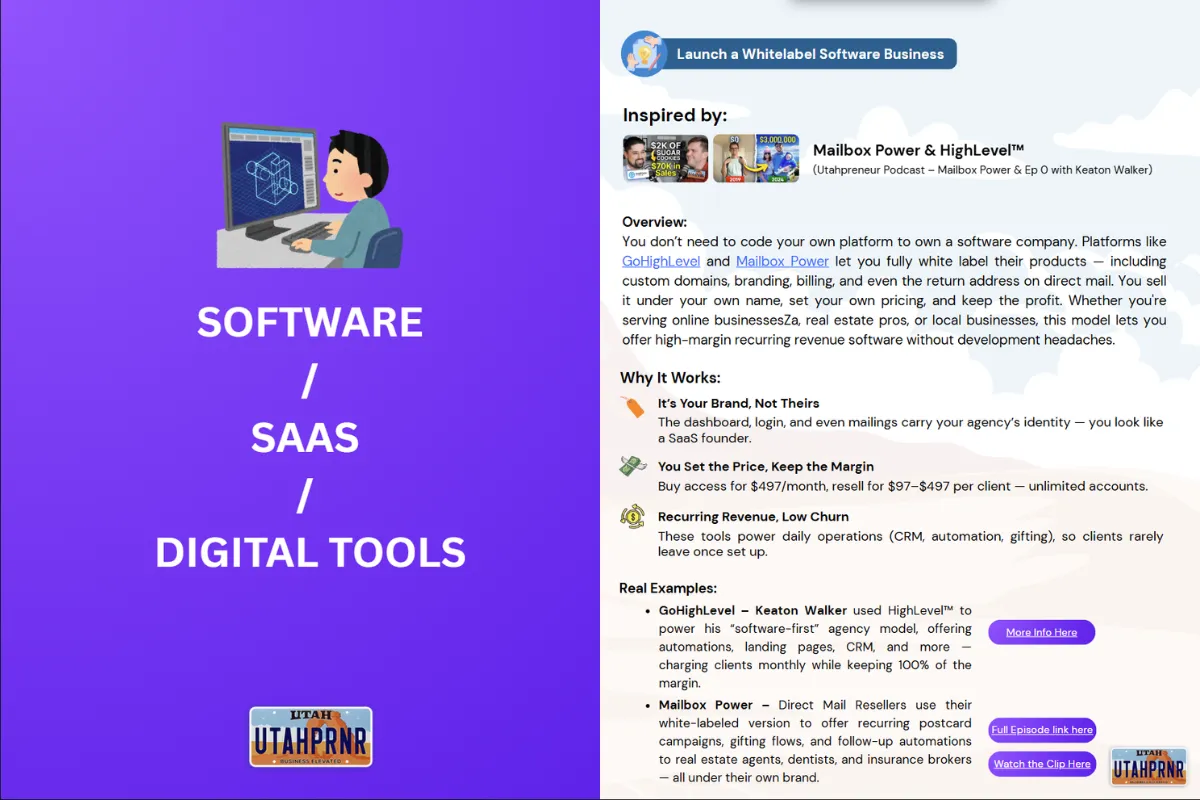Click the sentence about tools powering daily operations
This screenshot has height=800, width=1200.
point(911,544)
